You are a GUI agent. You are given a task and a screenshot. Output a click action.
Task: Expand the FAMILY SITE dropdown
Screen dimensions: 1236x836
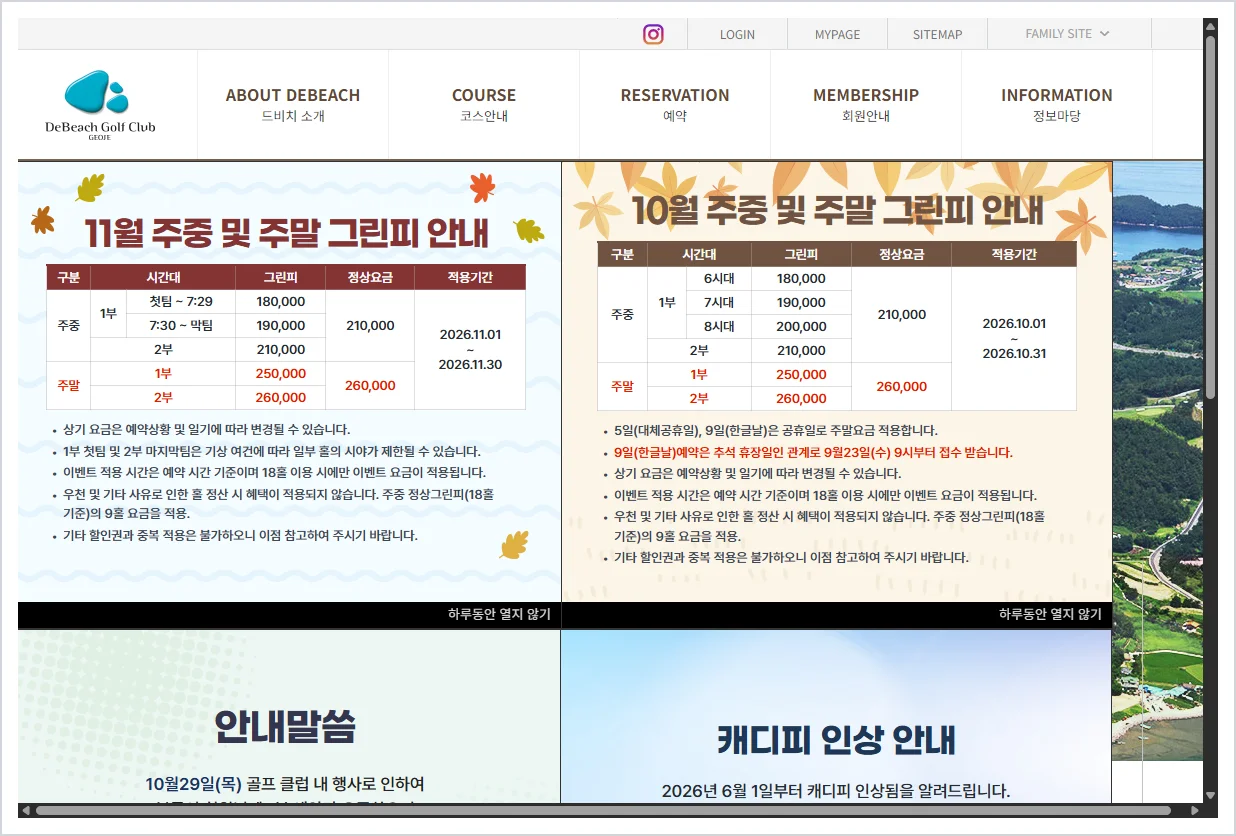click(x=1067, y=34)
